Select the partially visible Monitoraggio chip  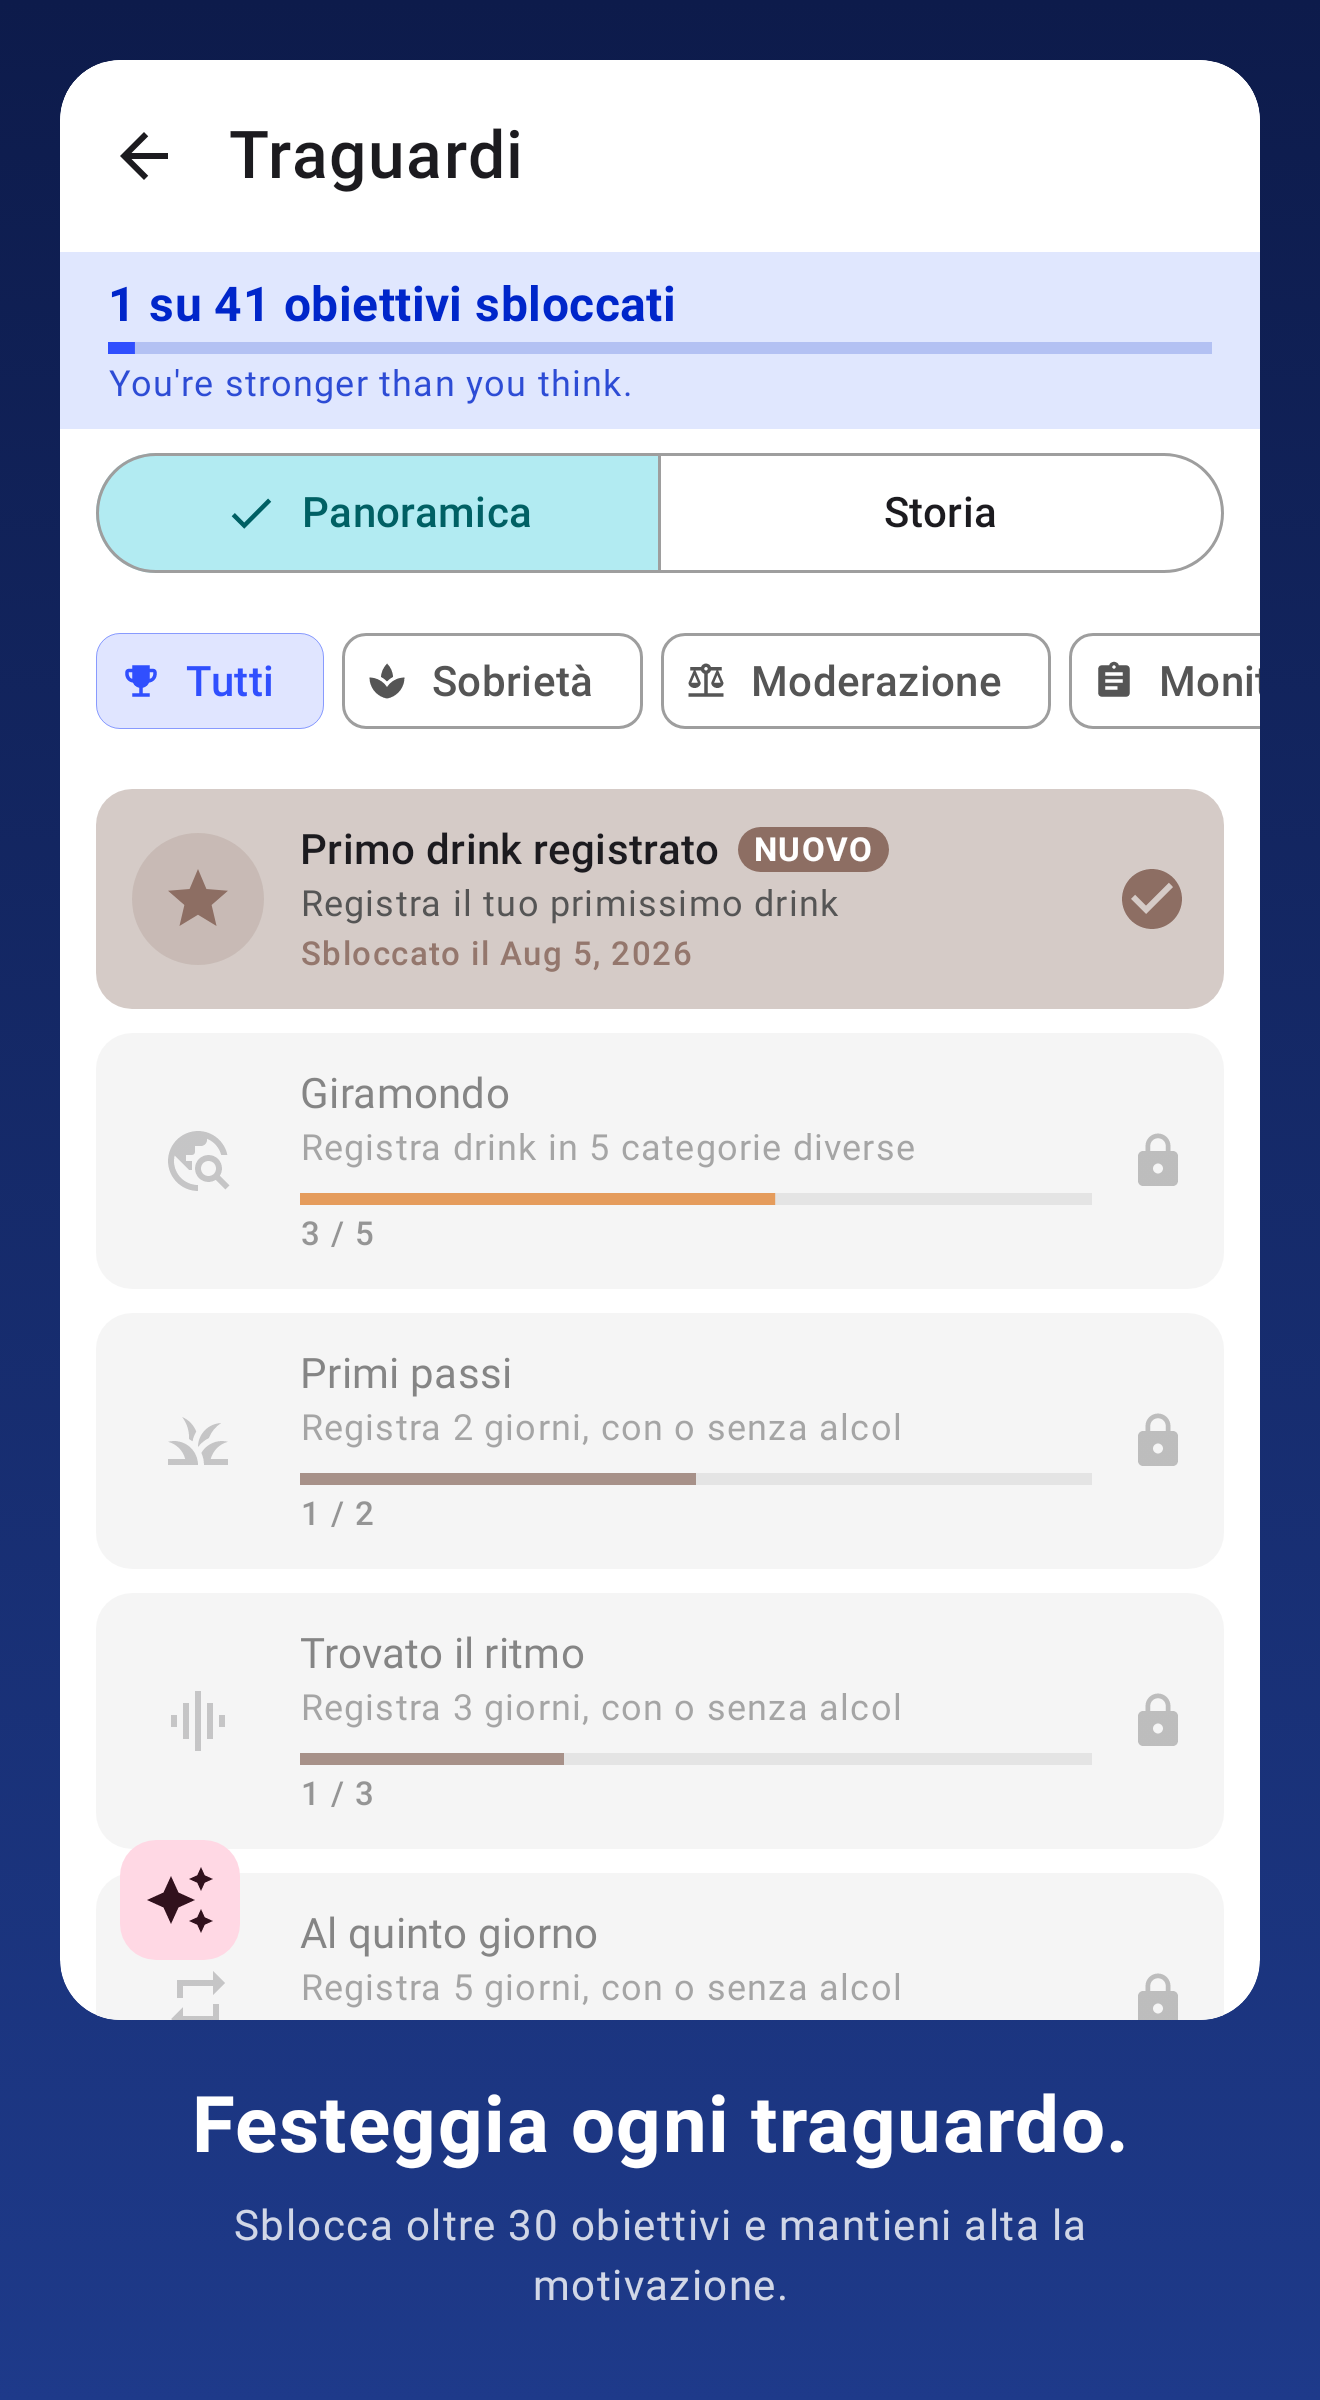click(1165, 681)
